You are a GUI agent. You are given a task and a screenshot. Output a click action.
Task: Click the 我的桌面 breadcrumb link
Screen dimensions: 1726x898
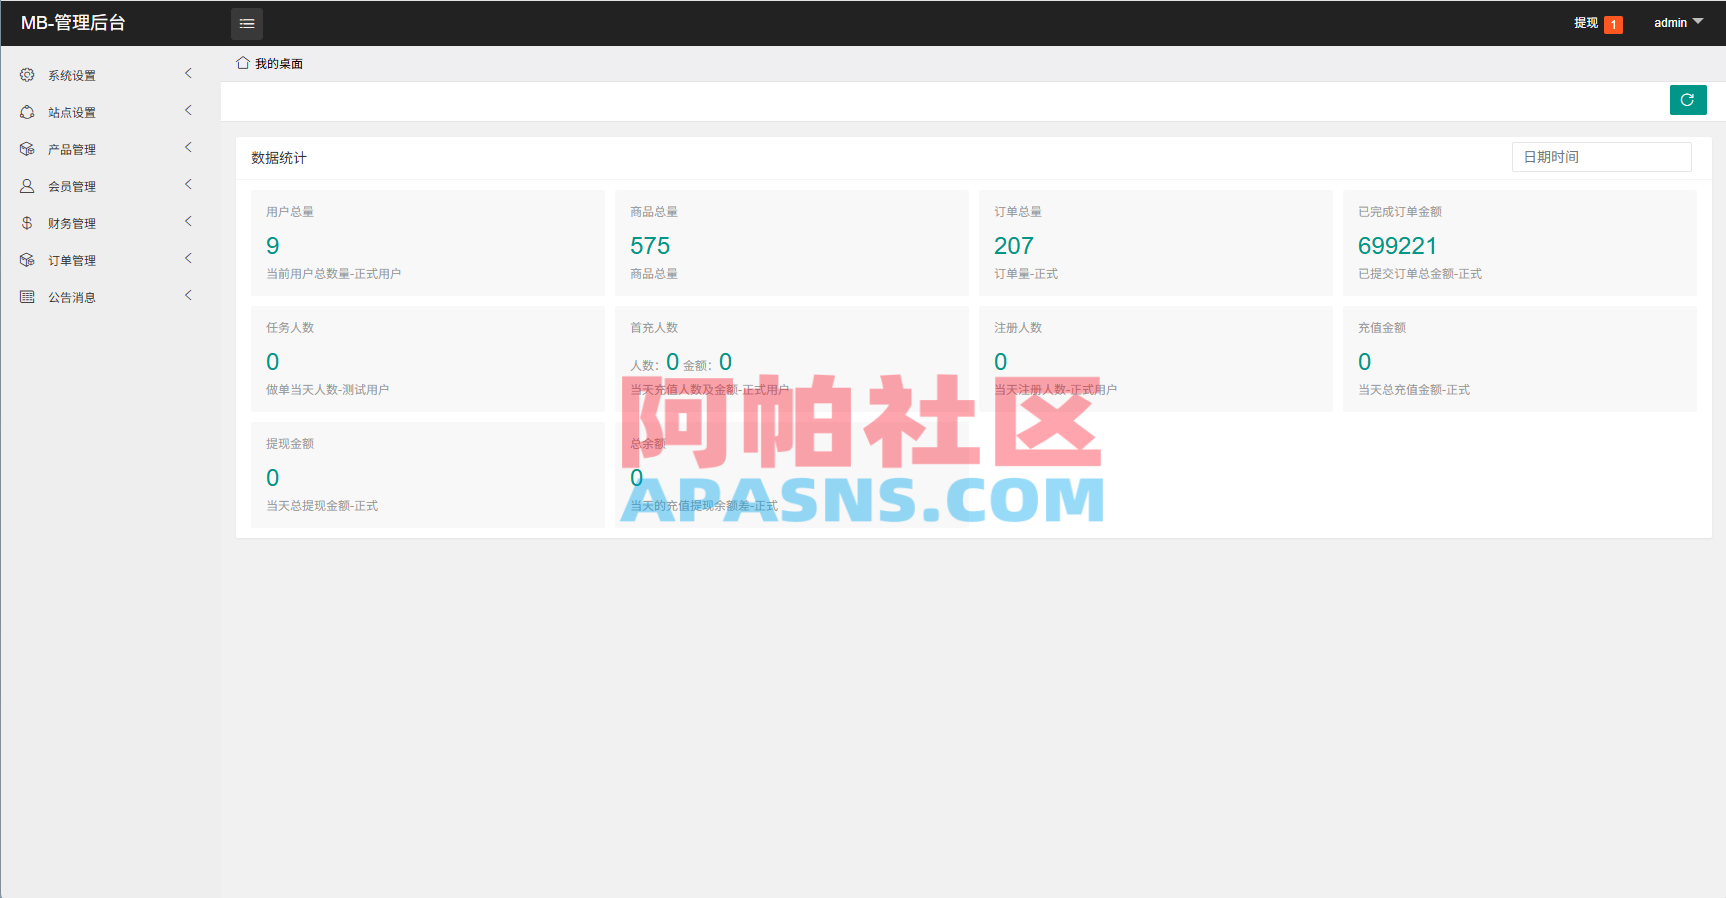[279, 64]
